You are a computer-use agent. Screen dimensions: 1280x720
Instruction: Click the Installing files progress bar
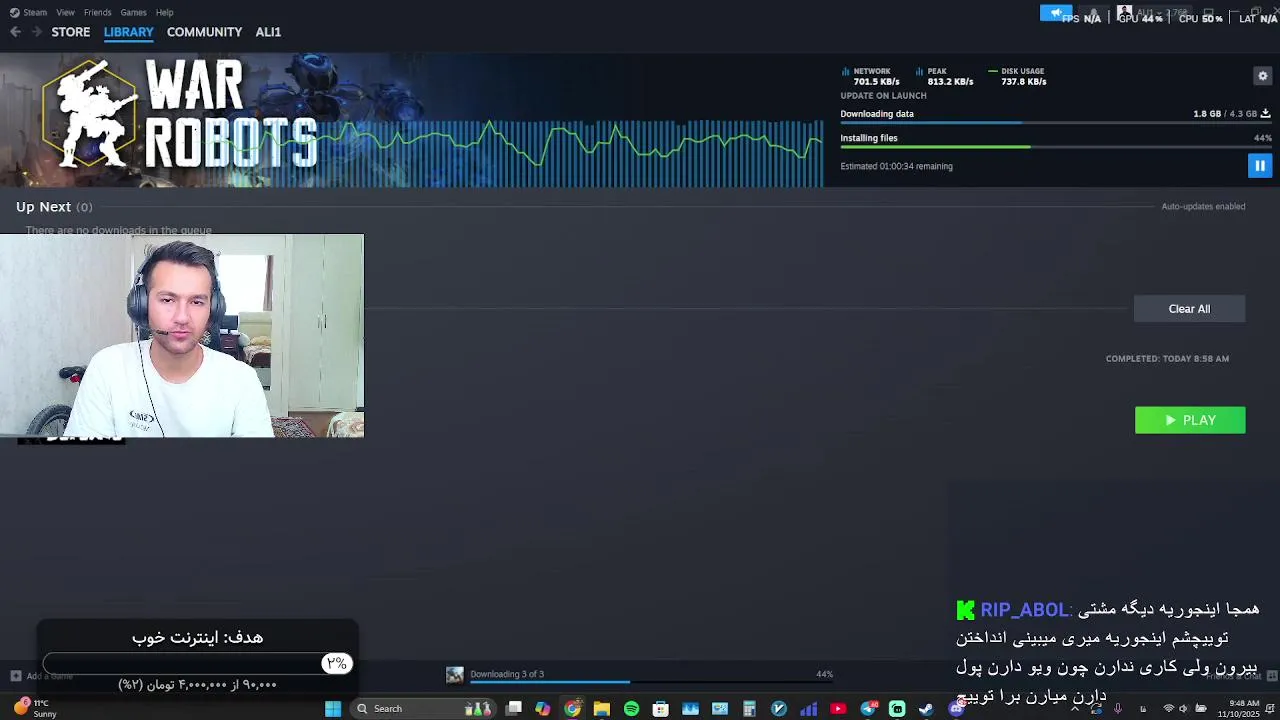(1056, 147)
